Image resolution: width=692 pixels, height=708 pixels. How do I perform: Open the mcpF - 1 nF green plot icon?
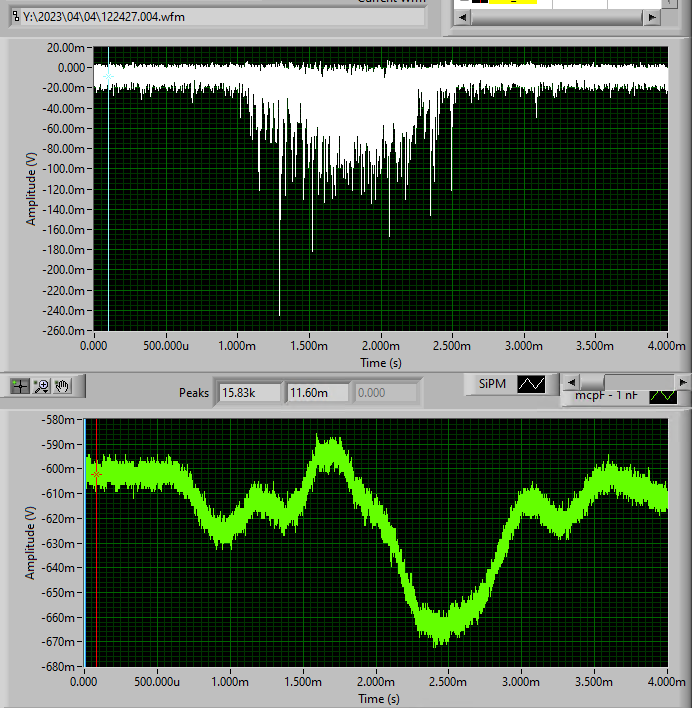[663, 397]
